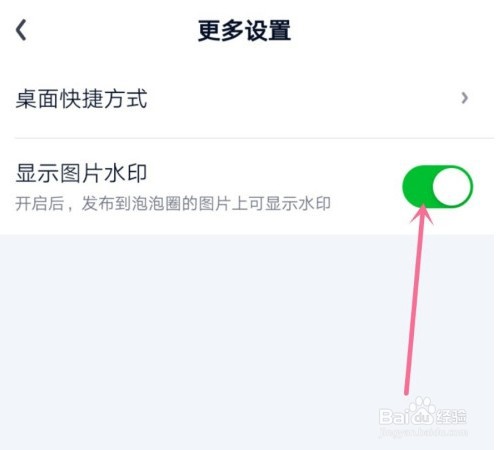Open the 桌面快捷方式 chevron arrow

point(464,98)
